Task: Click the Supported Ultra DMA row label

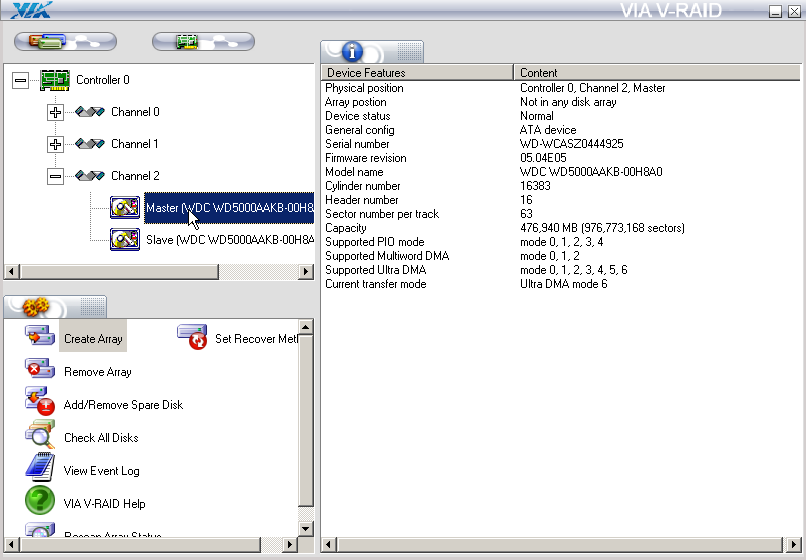Action: tap(376, 270)
